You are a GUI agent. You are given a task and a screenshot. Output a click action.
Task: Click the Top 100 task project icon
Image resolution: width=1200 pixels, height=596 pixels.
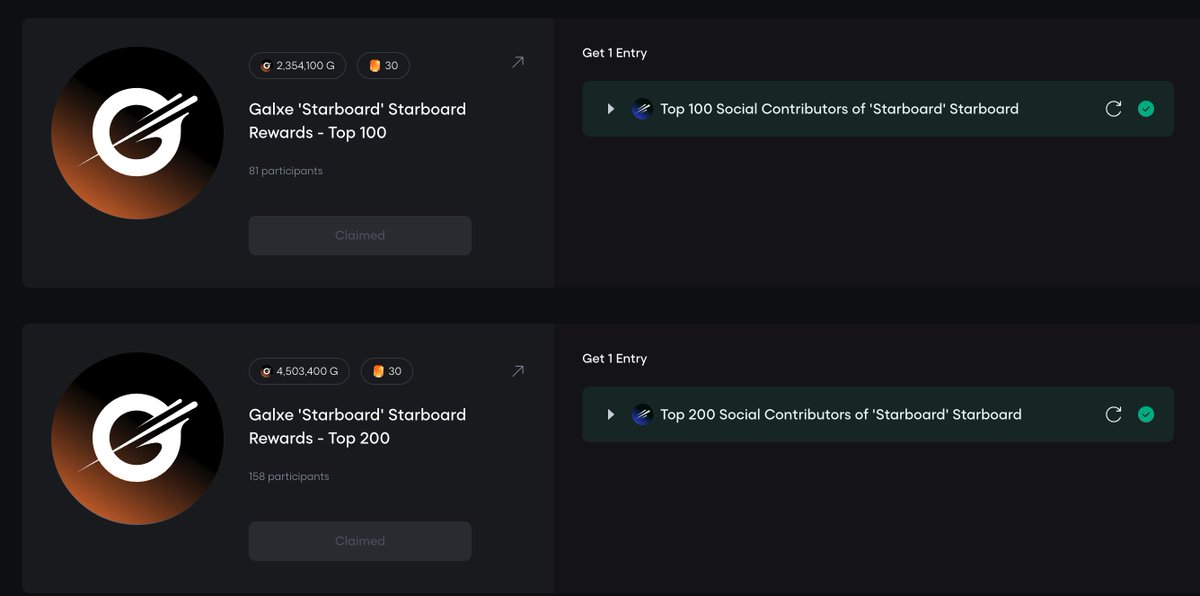coord(642,109)
